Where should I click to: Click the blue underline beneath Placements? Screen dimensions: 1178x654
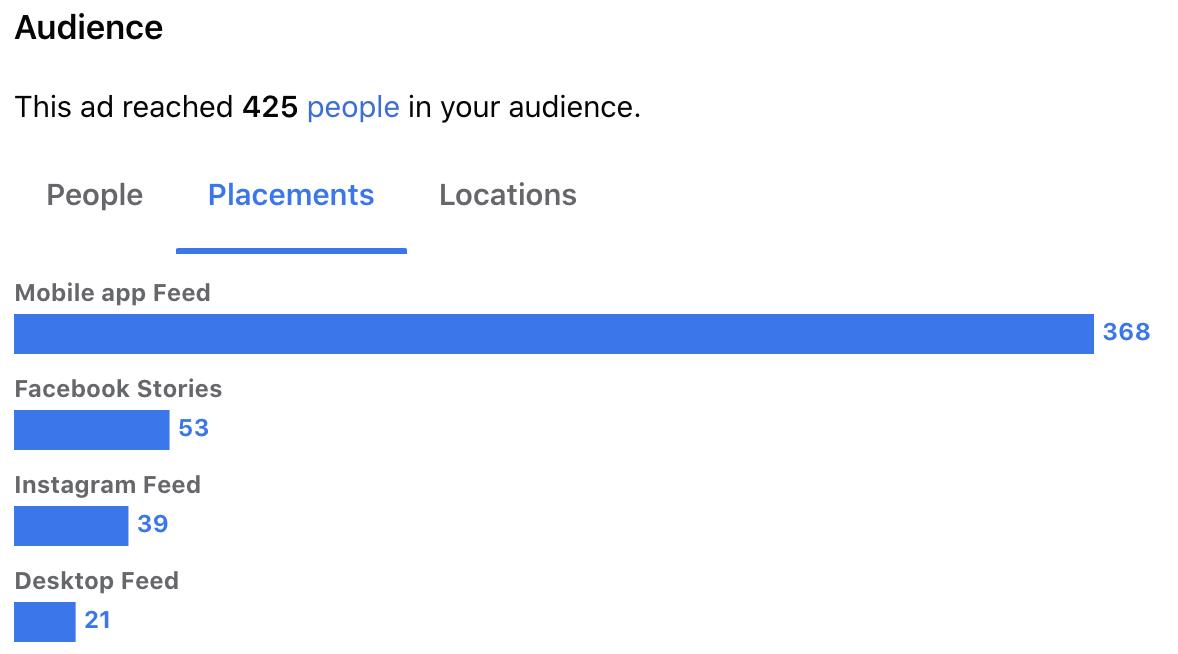pyautogui.click(x=291, y=251)
